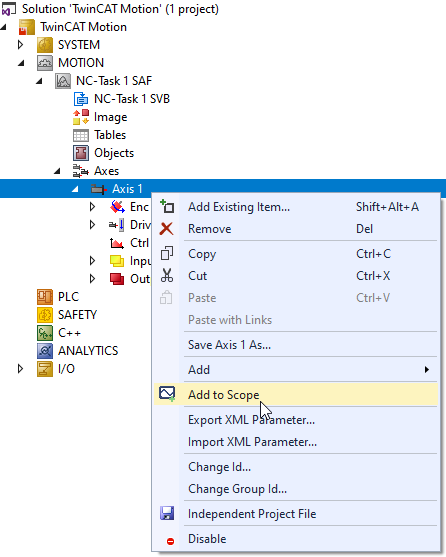This screenshot has width=446, height=557.
Task: Click the Copy menu icon
Action: [167, 254]
